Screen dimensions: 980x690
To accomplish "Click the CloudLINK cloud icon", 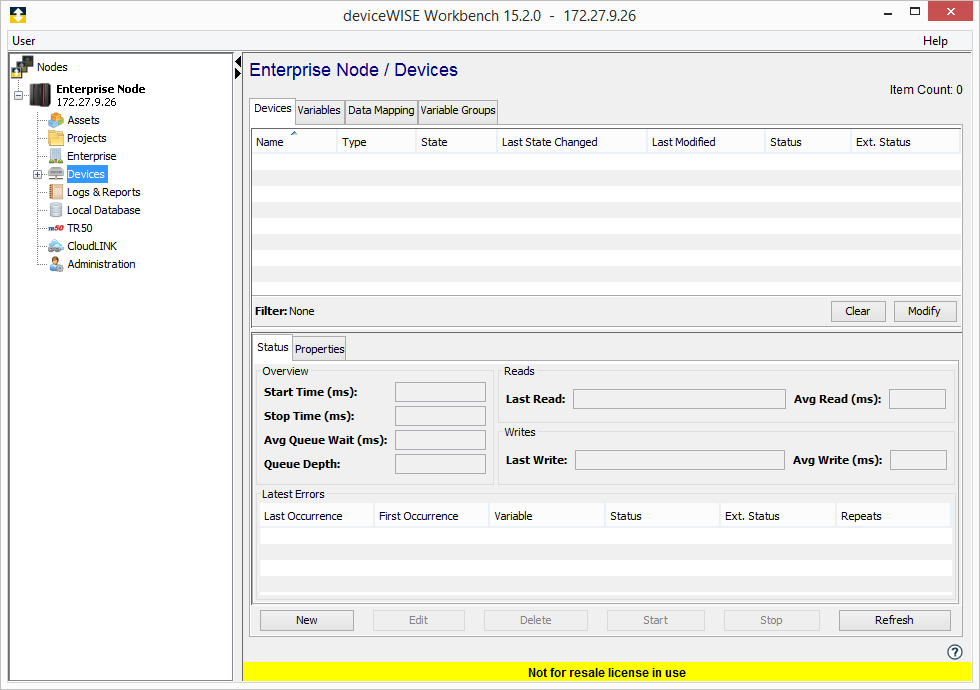I will [x=56, y=246].
